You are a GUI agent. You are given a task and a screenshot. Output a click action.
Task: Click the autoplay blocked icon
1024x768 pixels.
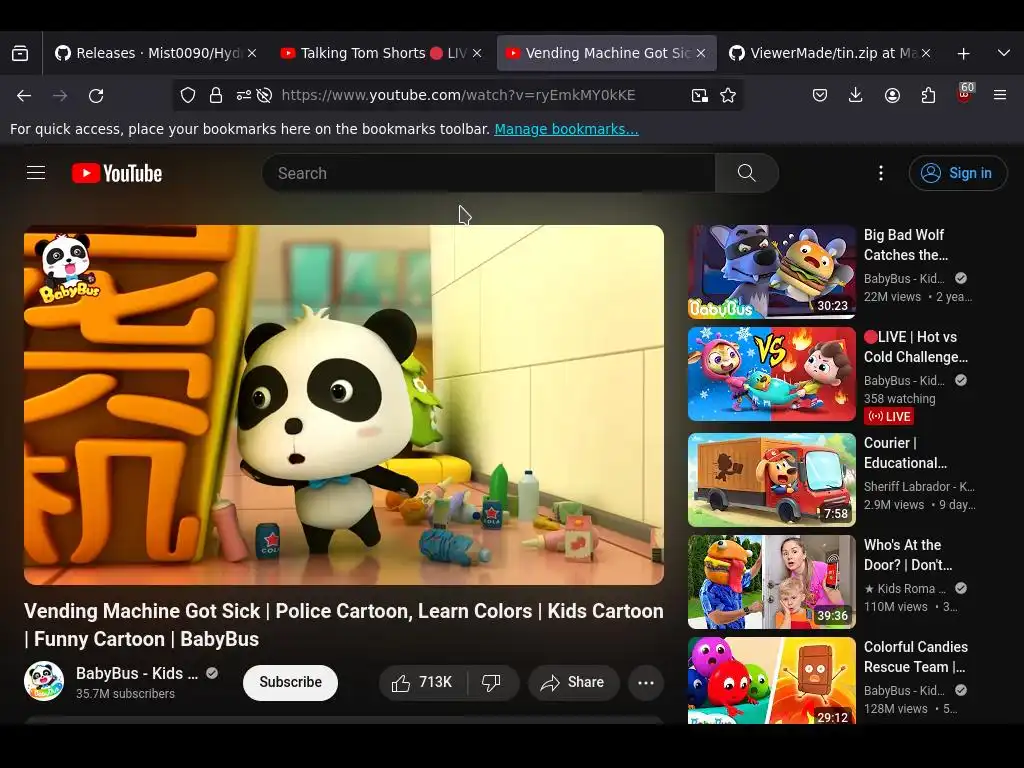[264, 95]
